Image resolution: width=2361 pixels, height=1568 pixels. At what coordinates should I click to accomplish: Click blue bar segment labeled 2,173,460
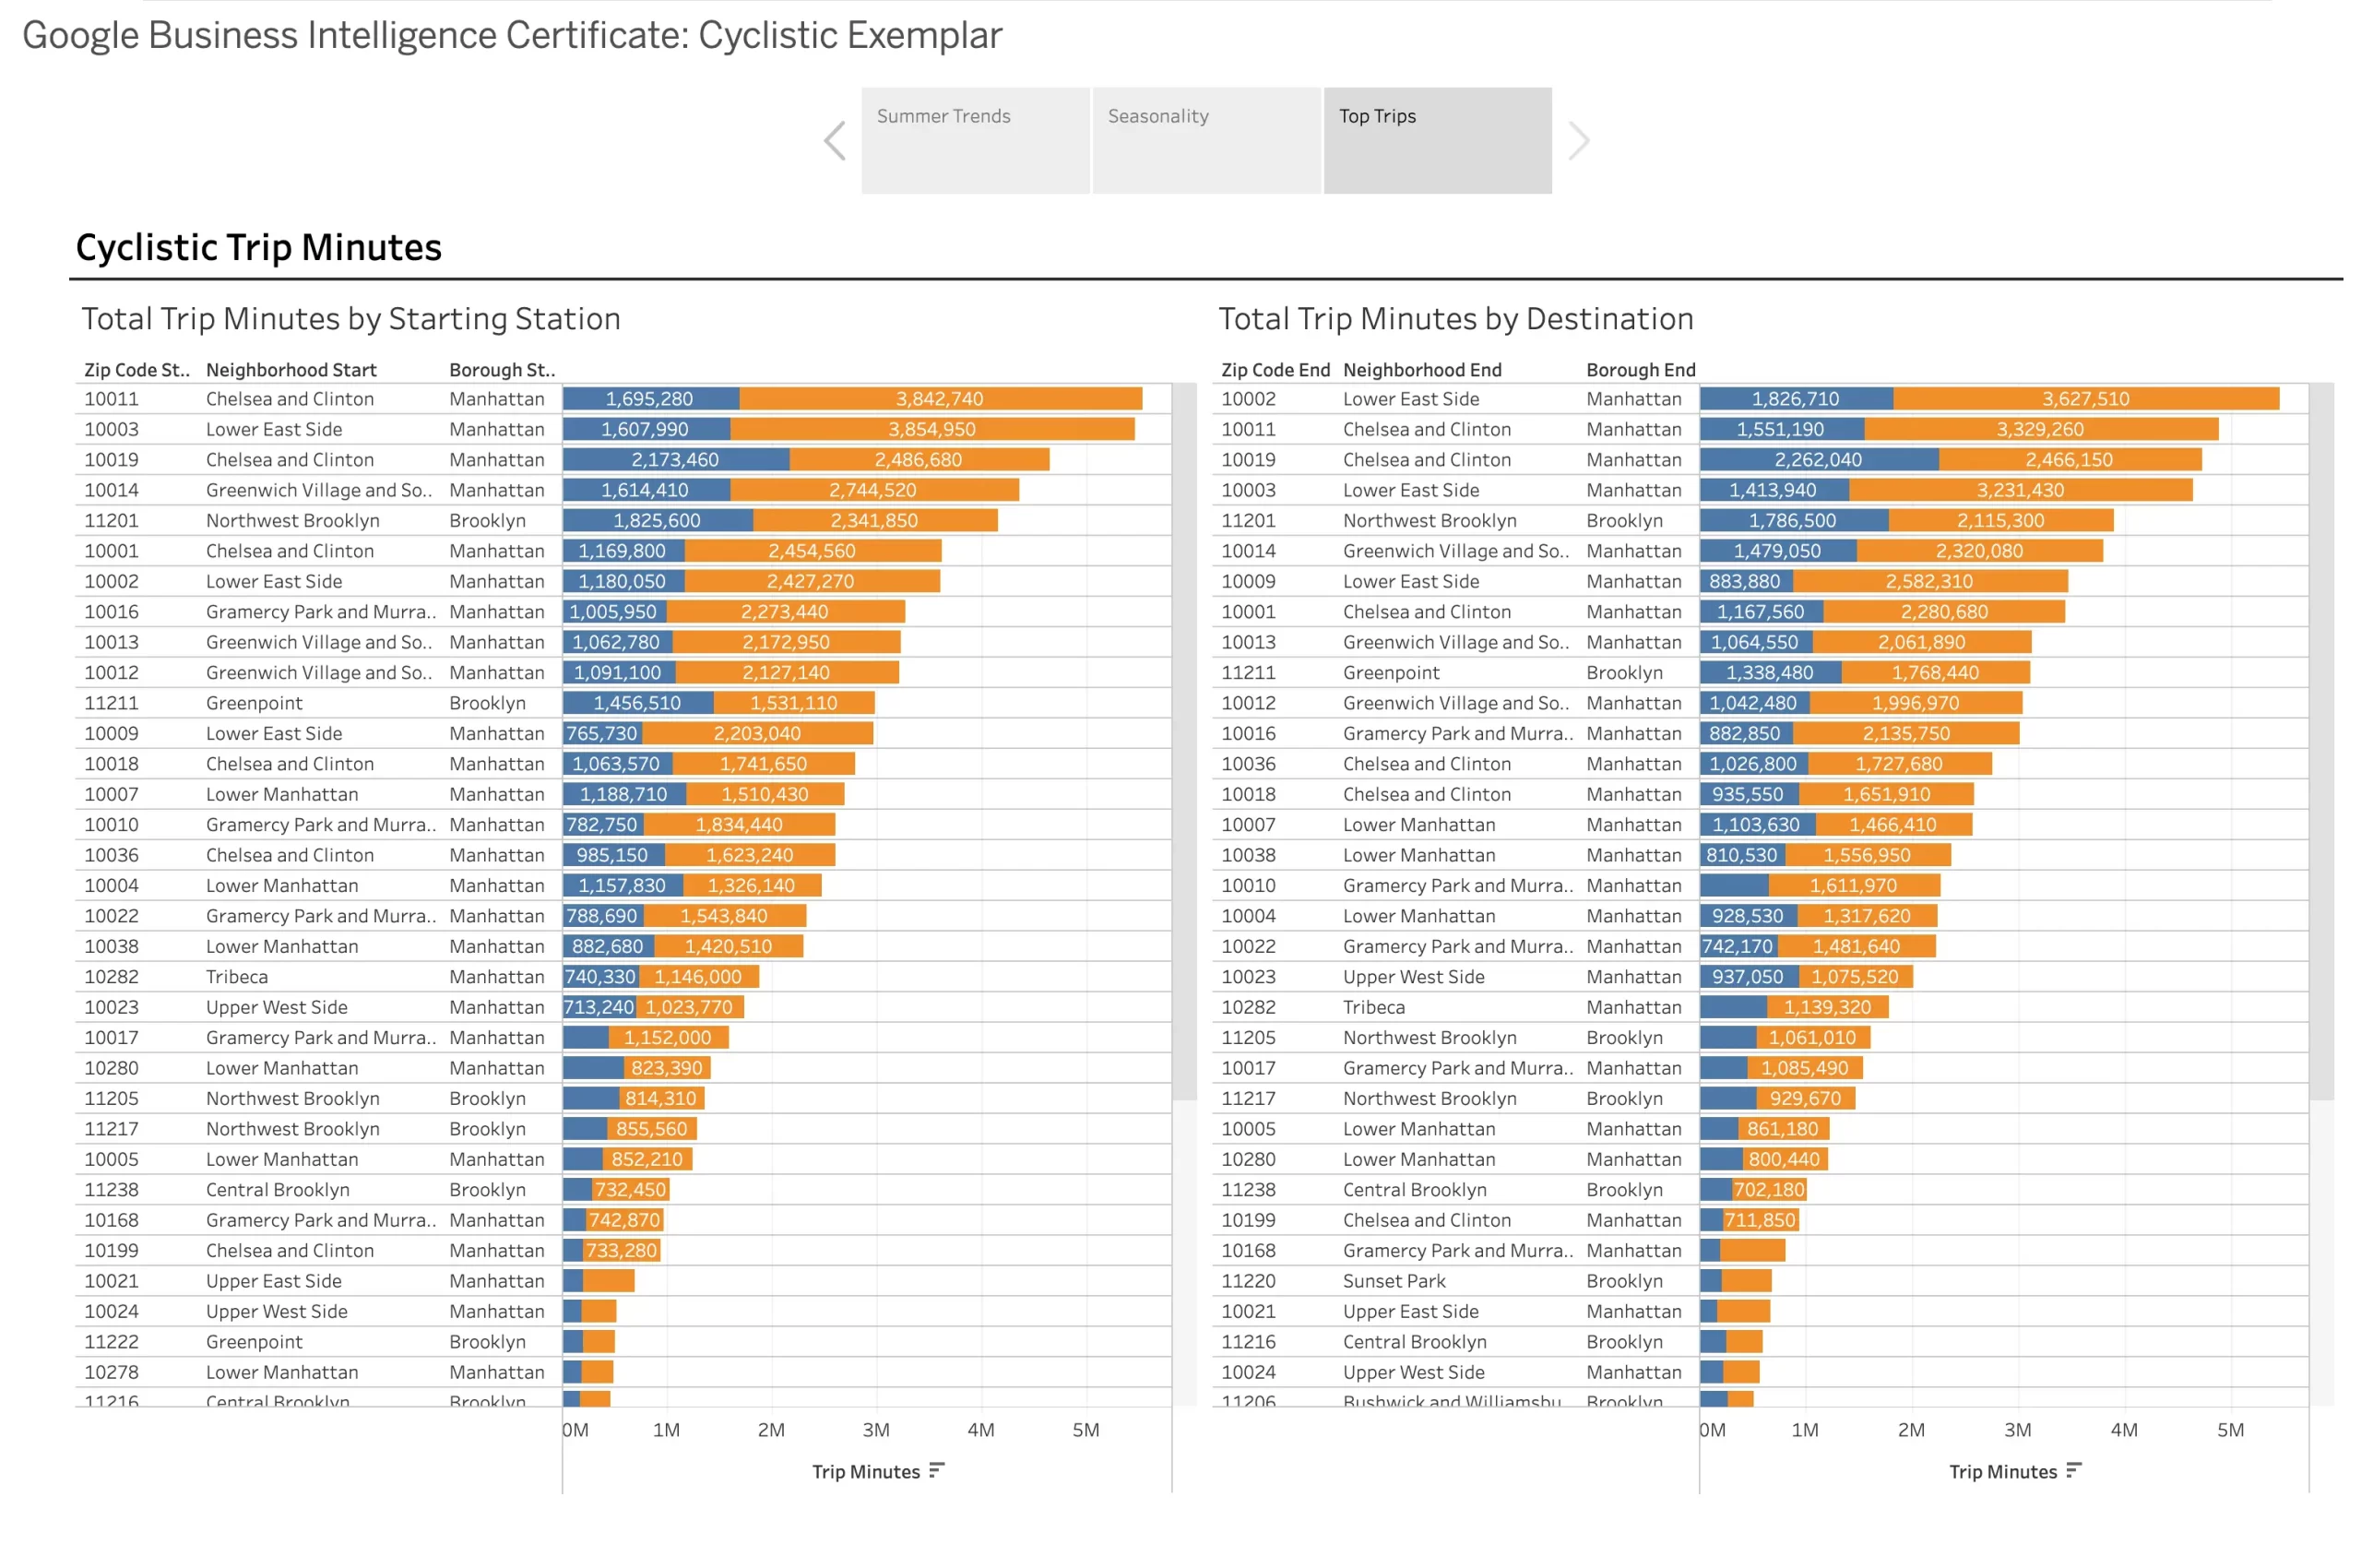[x=675, y=460]
